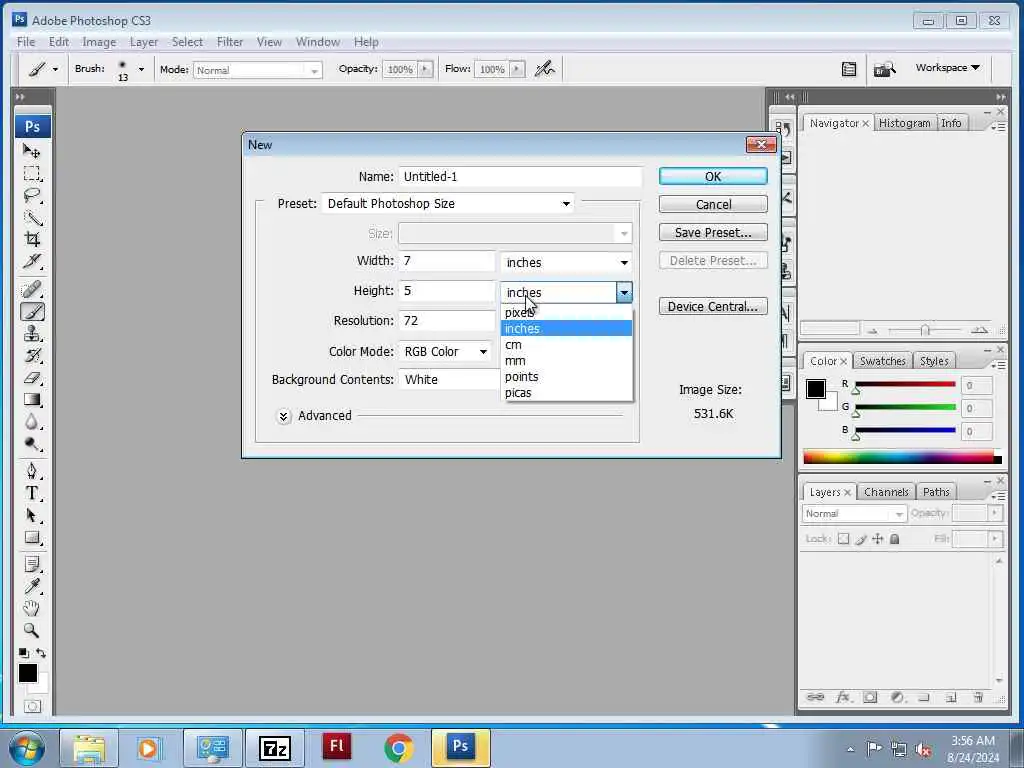This screenshot has height=768, width=1024.
Task: Open the Windows Start menu
Action: [x=25, y=748]
